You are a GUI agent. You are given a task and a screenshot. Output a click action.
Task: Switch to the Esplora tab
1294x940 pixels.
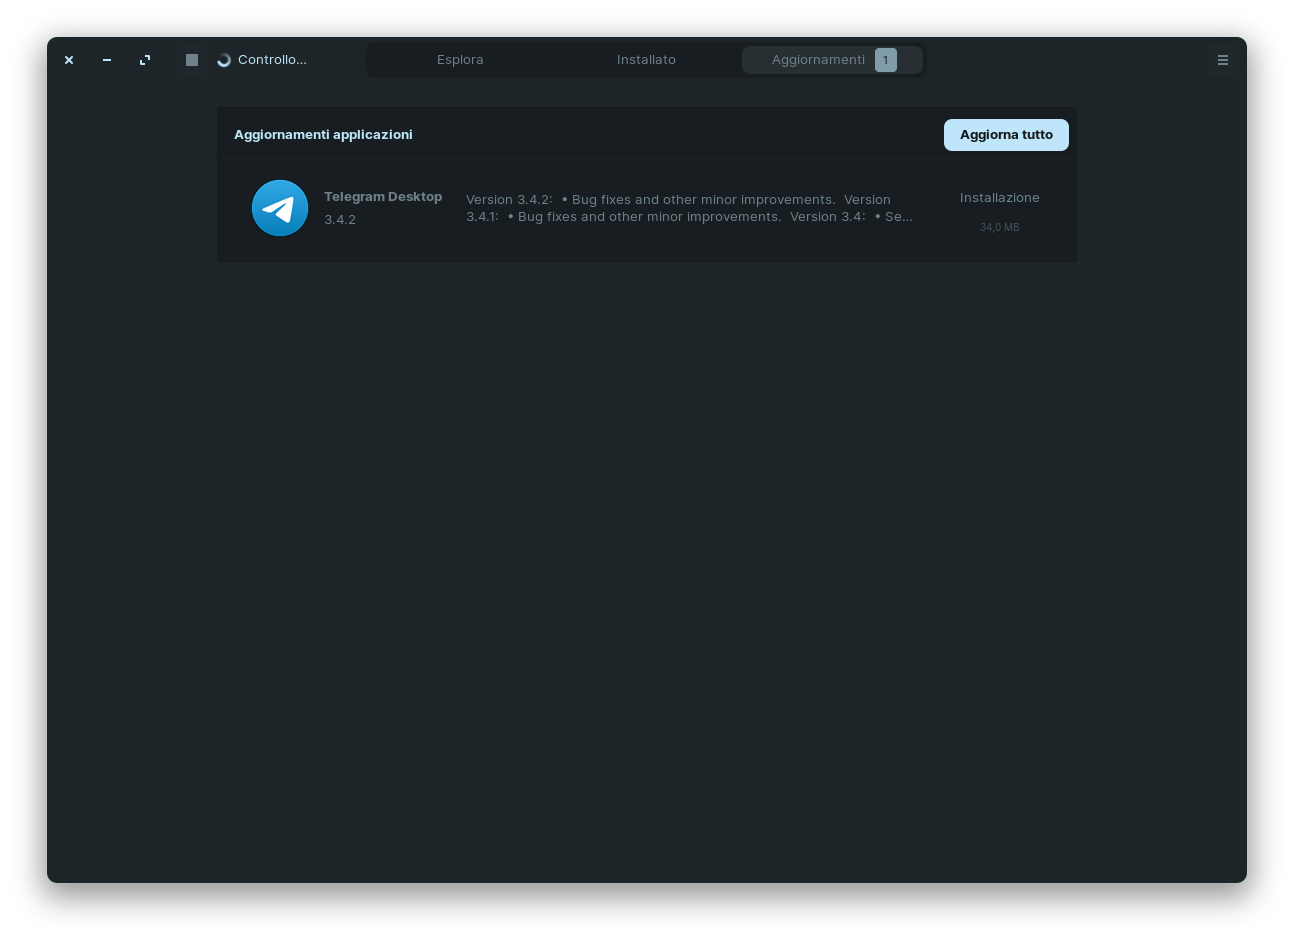(460, 60)
